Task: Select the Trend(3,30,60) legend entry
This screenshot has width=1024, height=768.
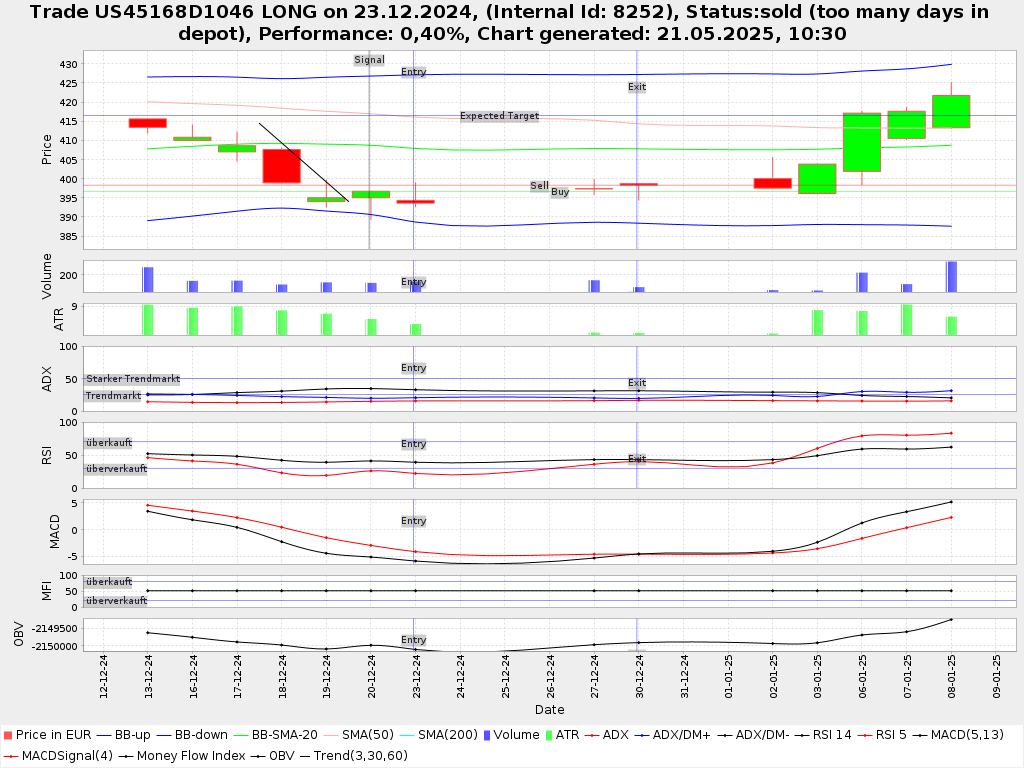Action: [x=362, y=755]
